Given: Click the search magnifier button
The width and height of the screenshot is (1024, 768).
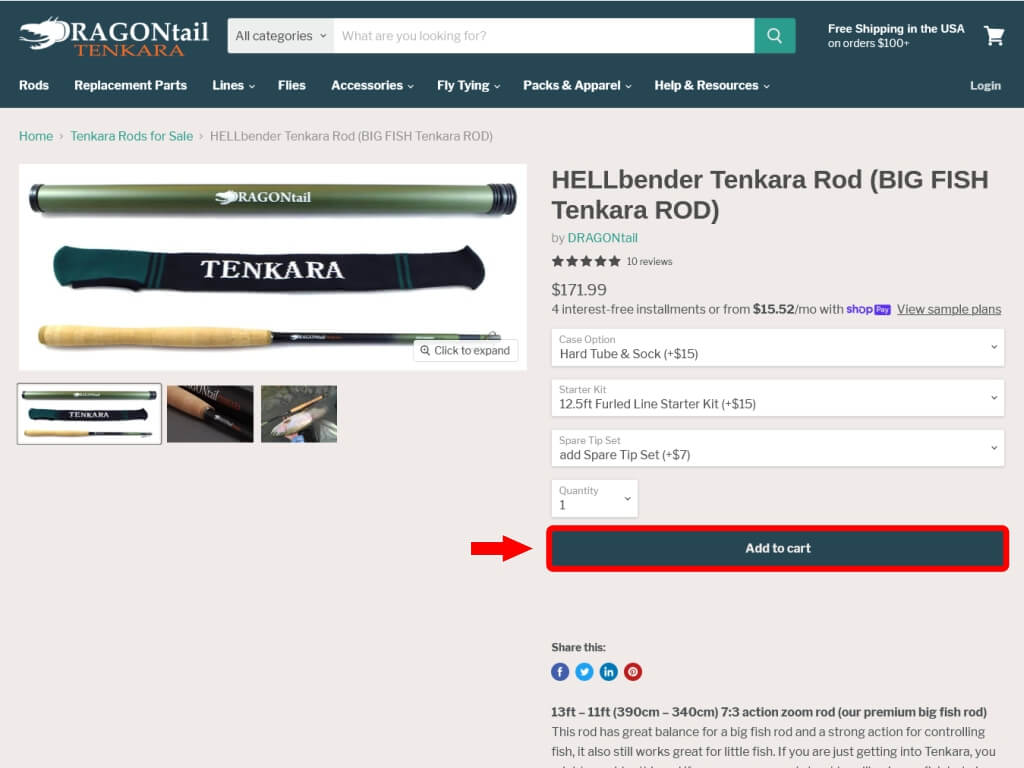Looking at the screenshot, I should pyautogui.click(x=775, y=36).
